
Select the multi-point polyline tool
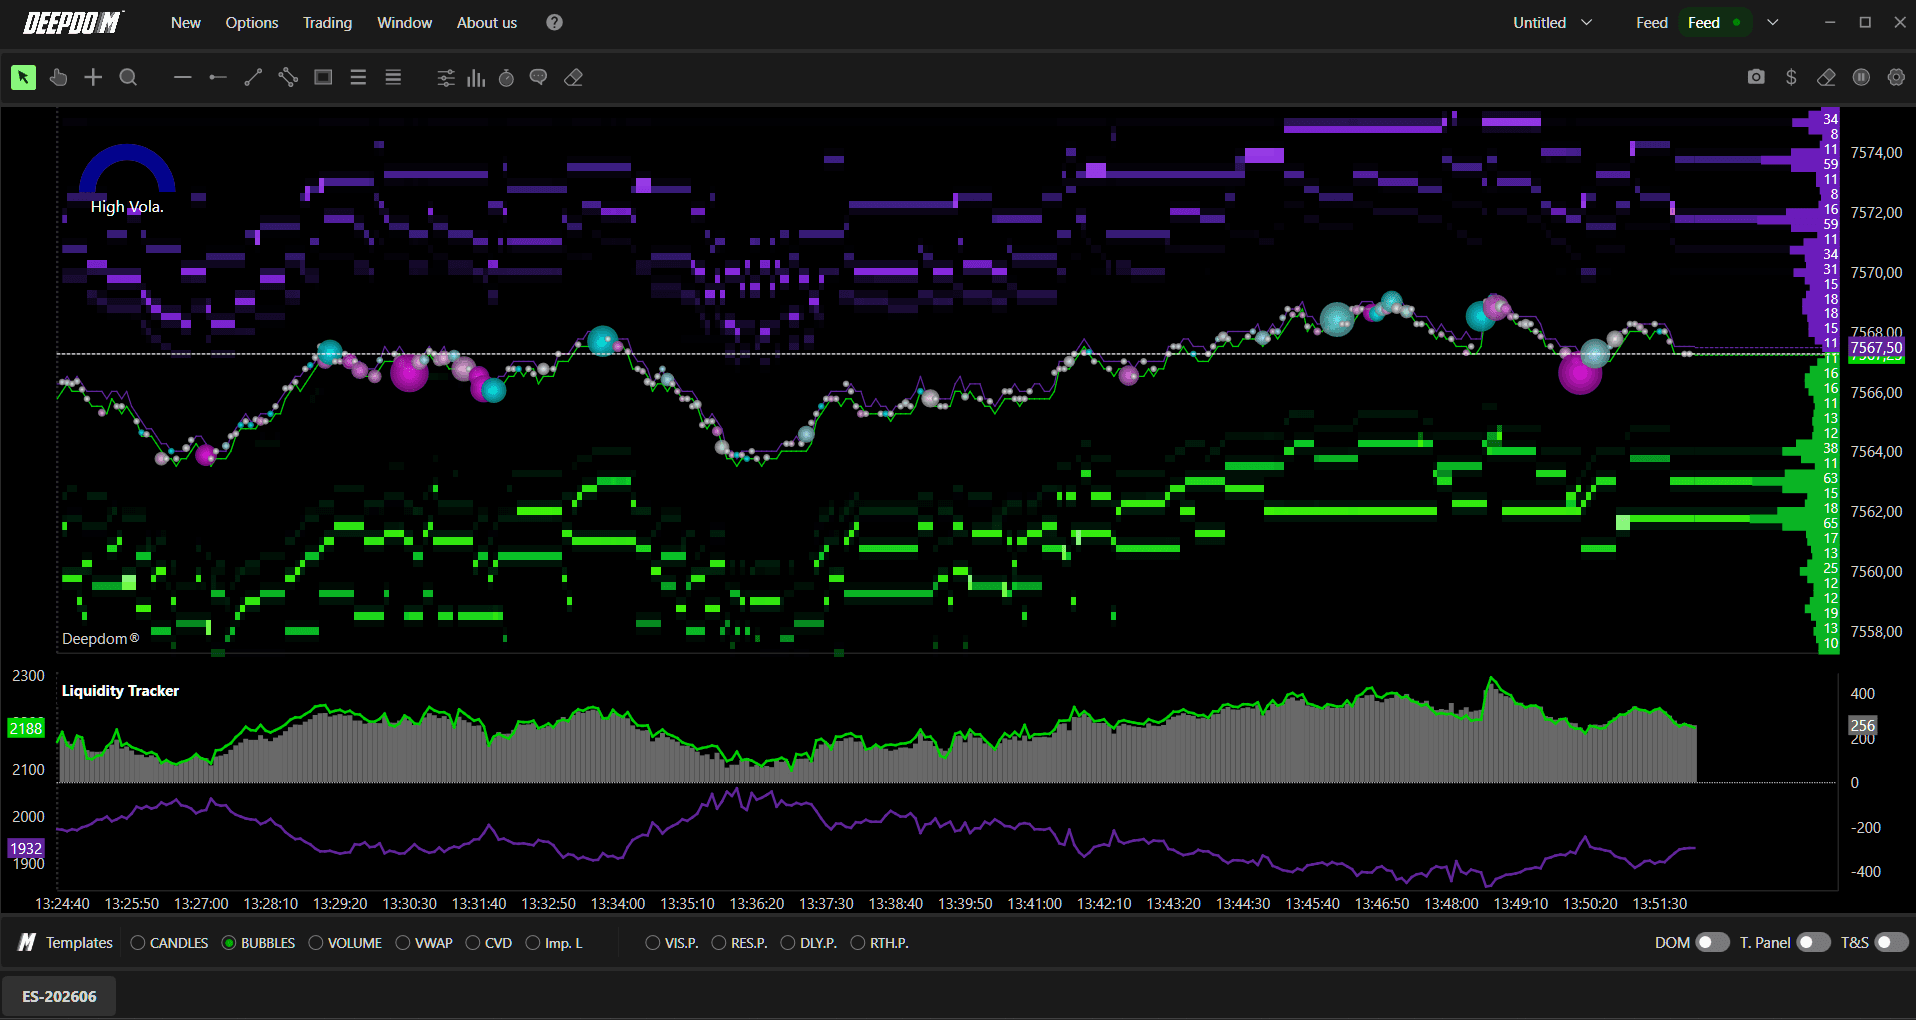(x=288, y=77)
